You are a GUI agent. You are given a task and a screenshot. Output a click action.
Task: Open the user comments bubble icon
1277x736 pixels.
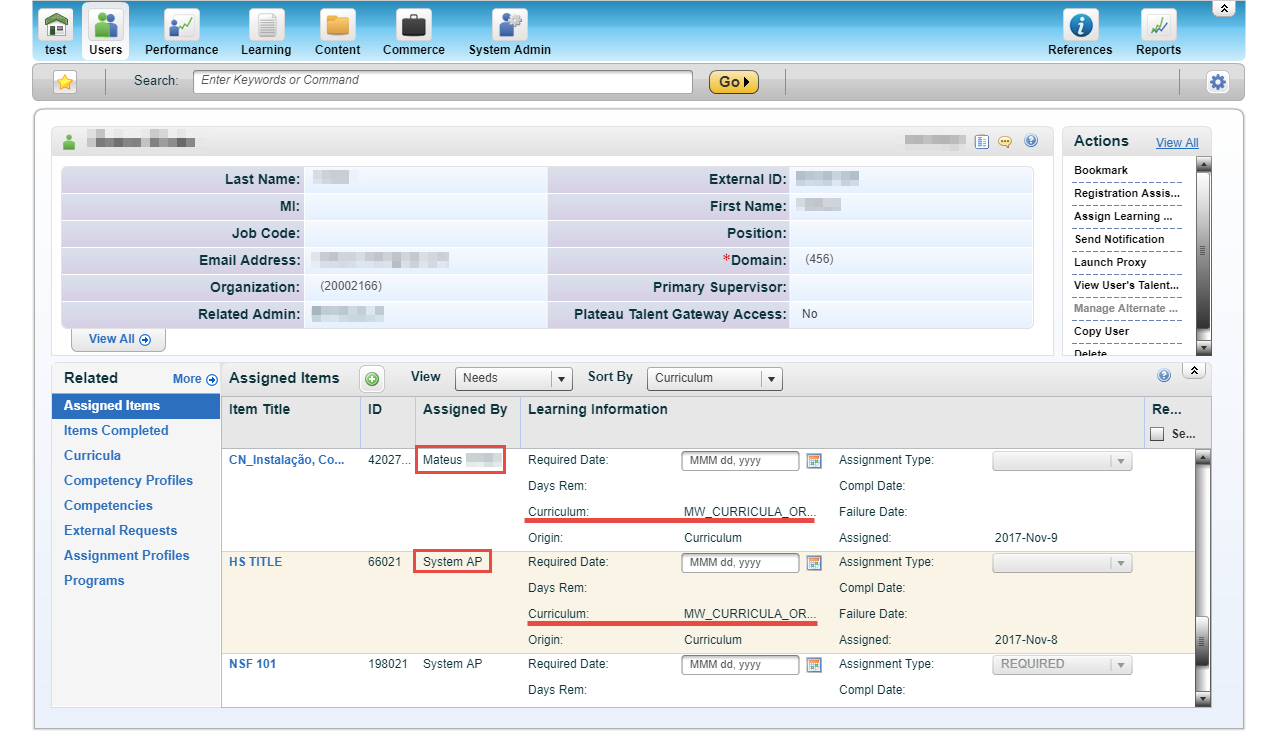[1005, 142]
